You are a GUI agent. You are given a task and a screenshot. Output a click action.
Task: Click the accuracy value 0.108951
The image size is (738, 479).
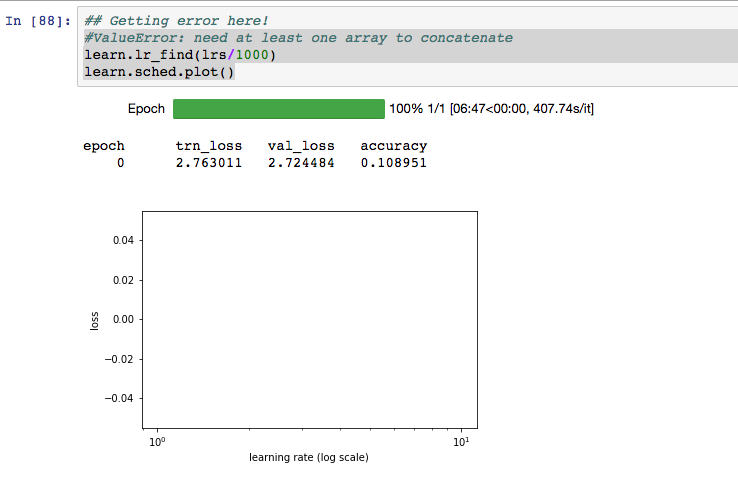[393, 162]
